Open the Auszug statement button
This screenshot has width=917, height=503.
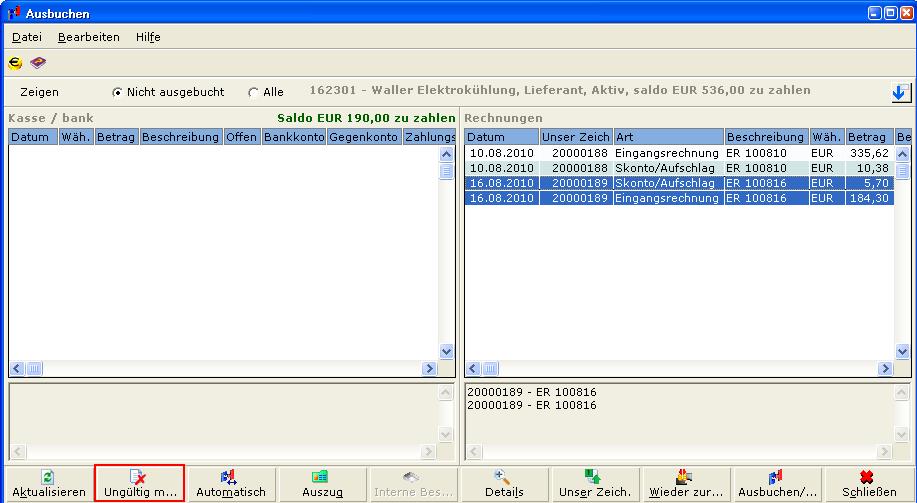click(x=322, y=484)
